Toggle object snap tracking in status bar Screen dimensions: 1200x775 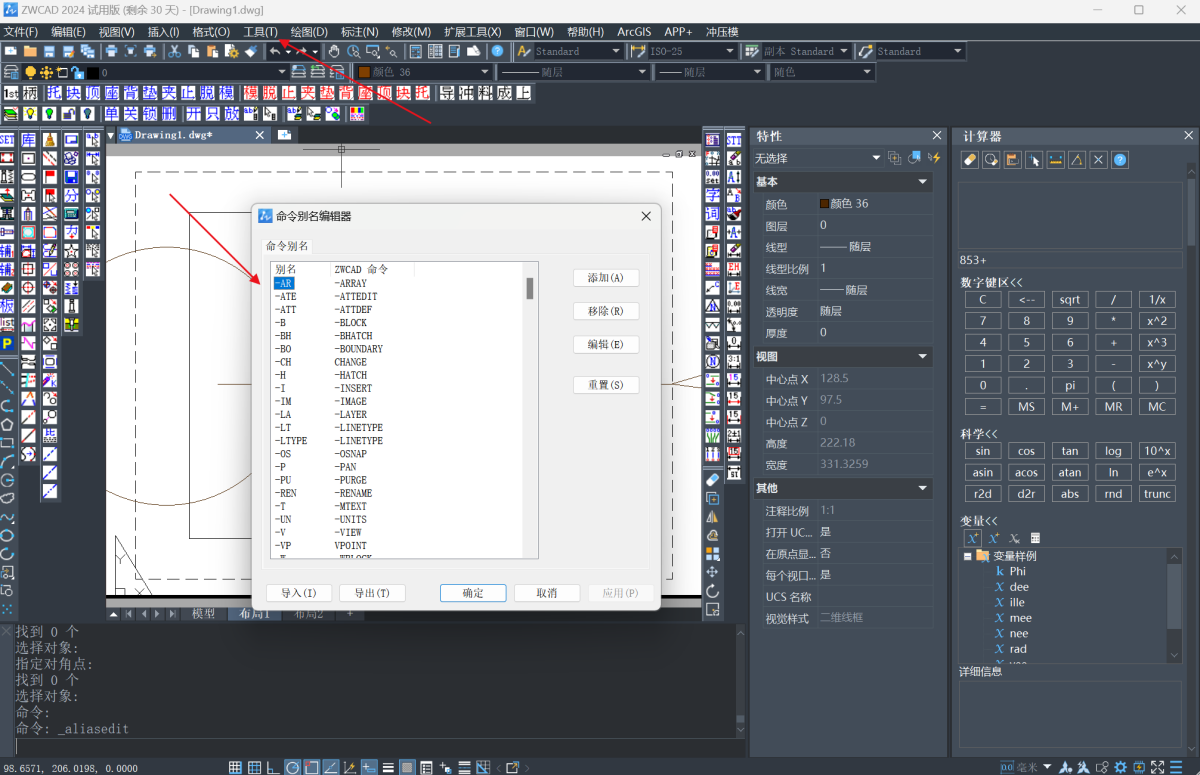click(330, 767)
